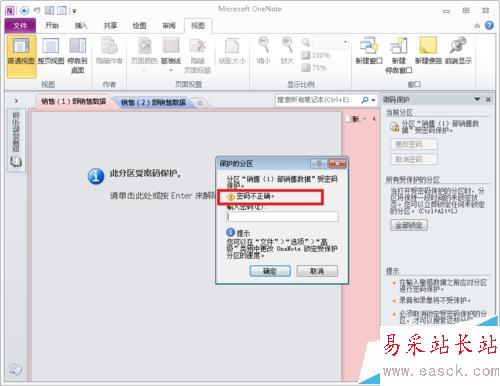Click the Undo arrow in quick access toolbar
Viewport: 500px width, 386px height.
pos(37,11)
